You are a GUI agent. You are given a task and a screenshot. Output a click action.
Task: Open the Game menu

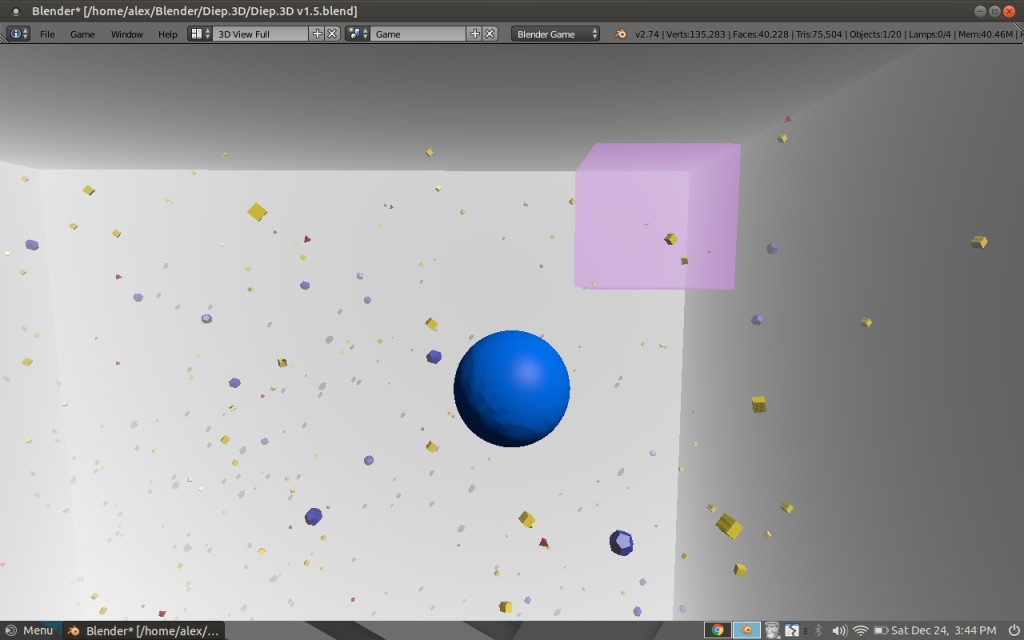pyautogui.click(x=82, y=33)
